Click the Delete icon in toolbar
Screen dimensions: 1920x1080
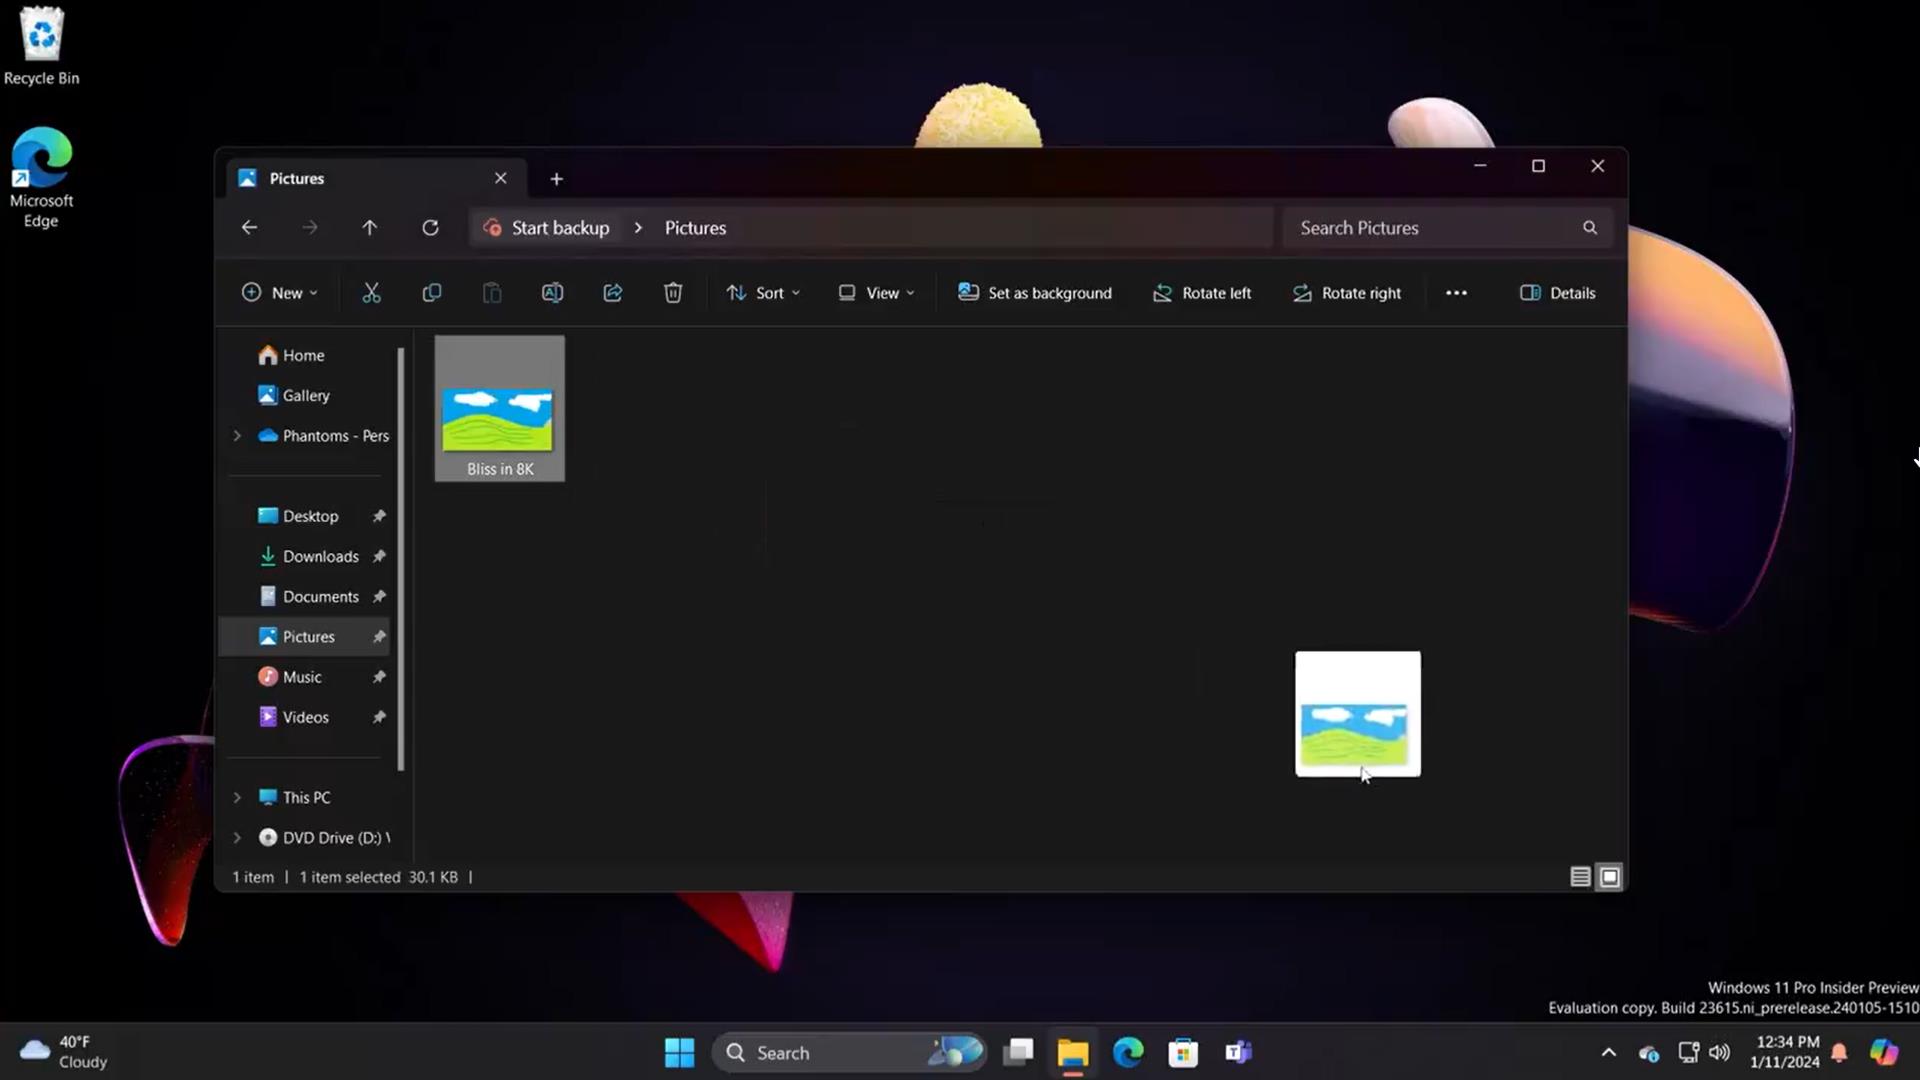[673, 293]
